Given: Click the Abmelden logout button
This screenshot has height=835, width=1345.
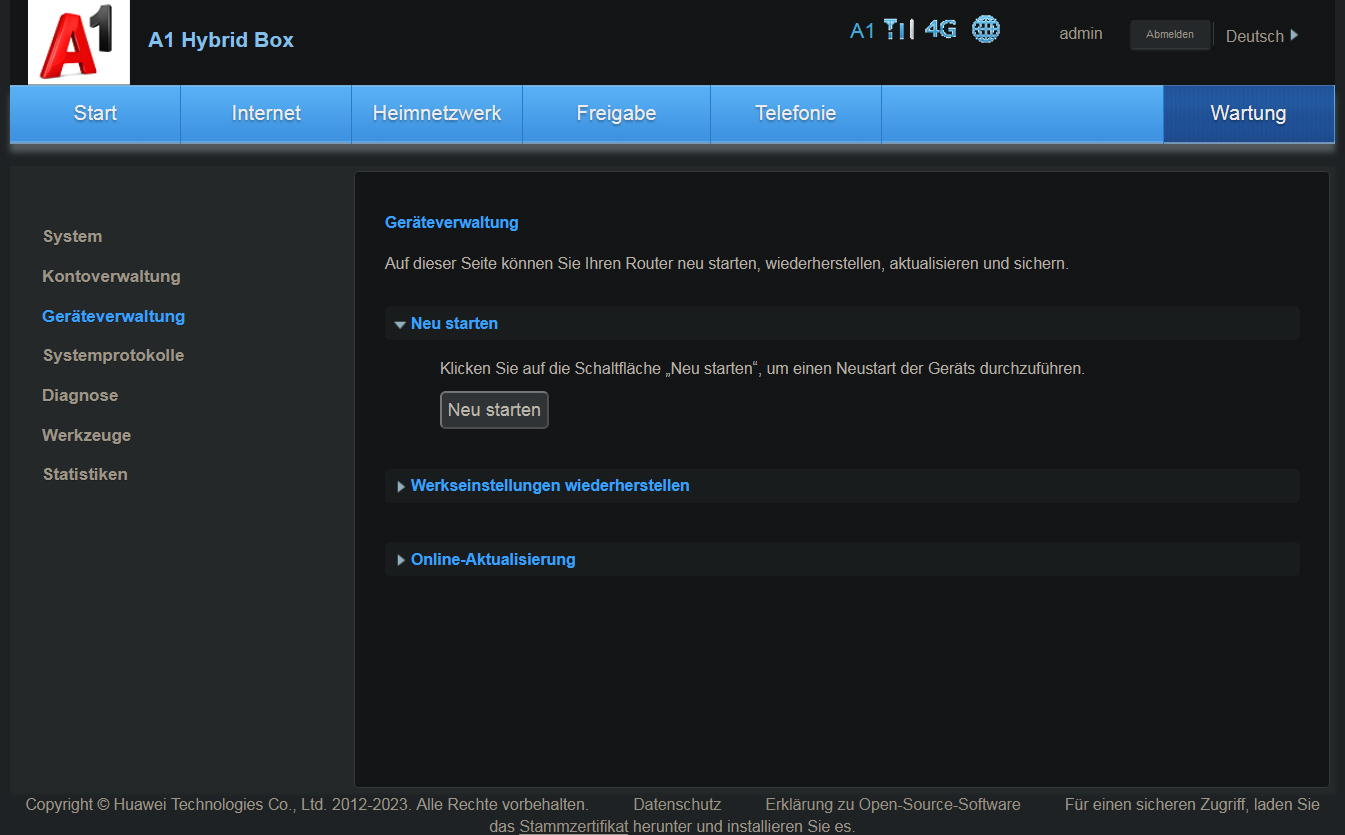Looking at the screenshot, I should click(x=1170, y=35).
